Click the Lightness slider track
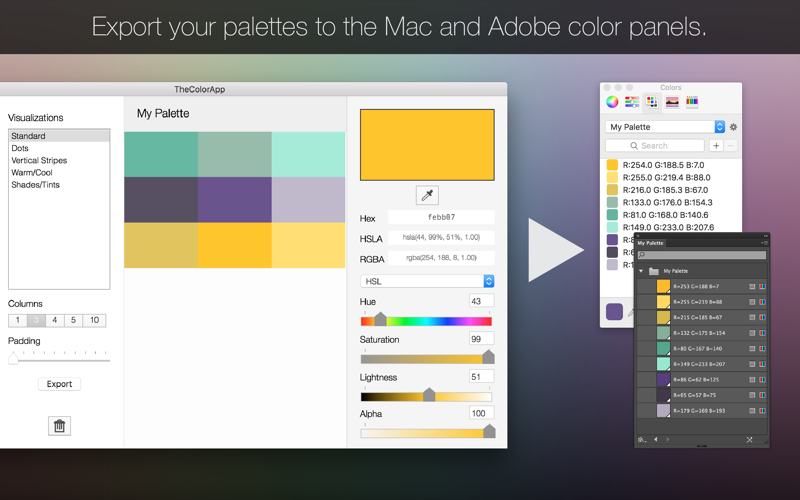This screenshot has width=800, height=500. click(x=426, y=397)
